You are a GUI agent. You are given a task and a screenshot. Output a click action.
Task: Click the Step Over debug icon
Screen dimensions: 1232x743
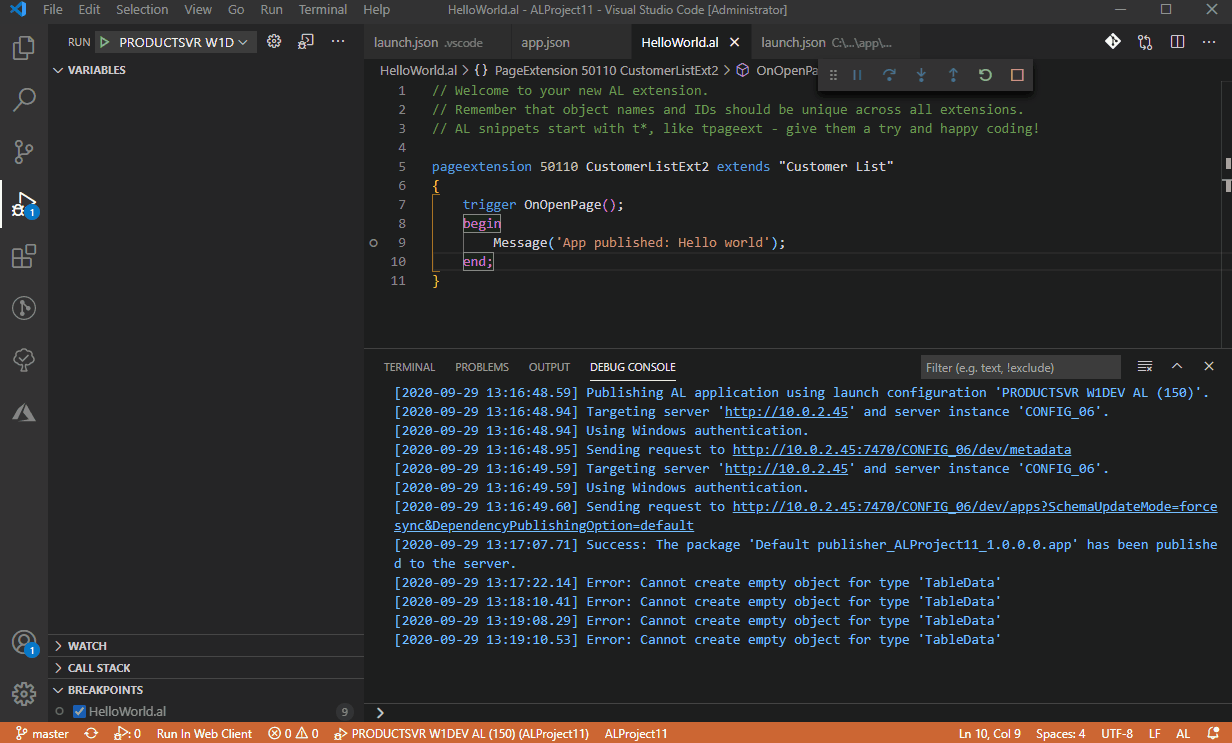(x=889, y=74)
